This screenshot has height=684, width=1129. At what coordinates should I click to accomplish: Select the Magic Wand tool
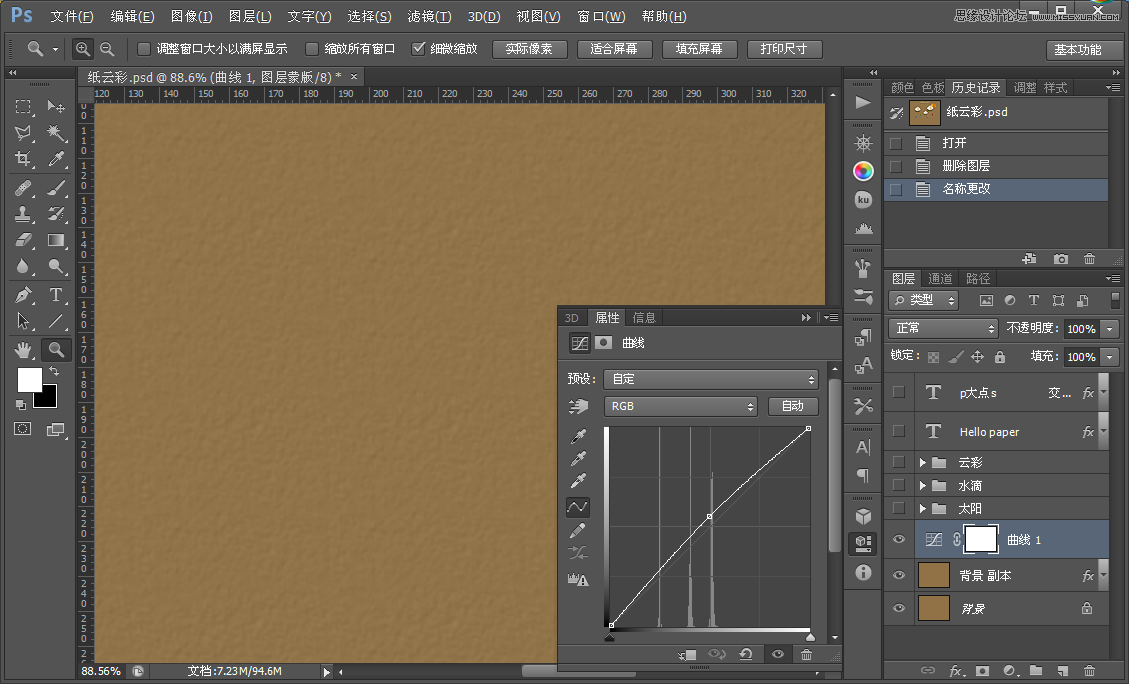[x=56, y=132]
